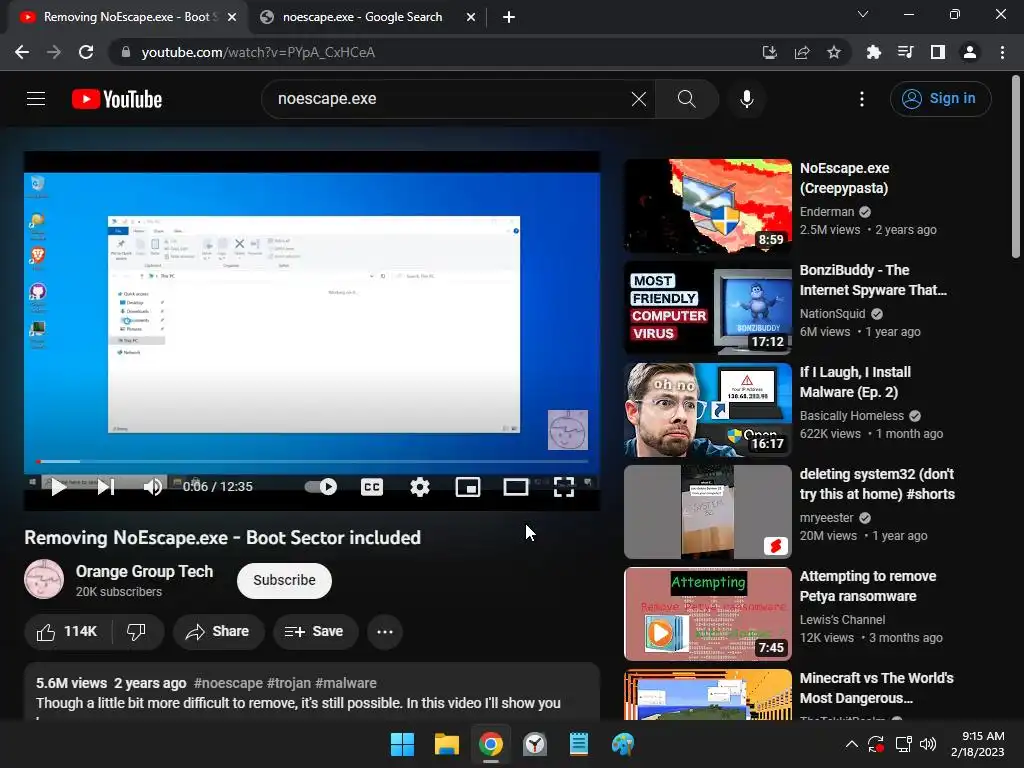Click the Sign in button

940,99
